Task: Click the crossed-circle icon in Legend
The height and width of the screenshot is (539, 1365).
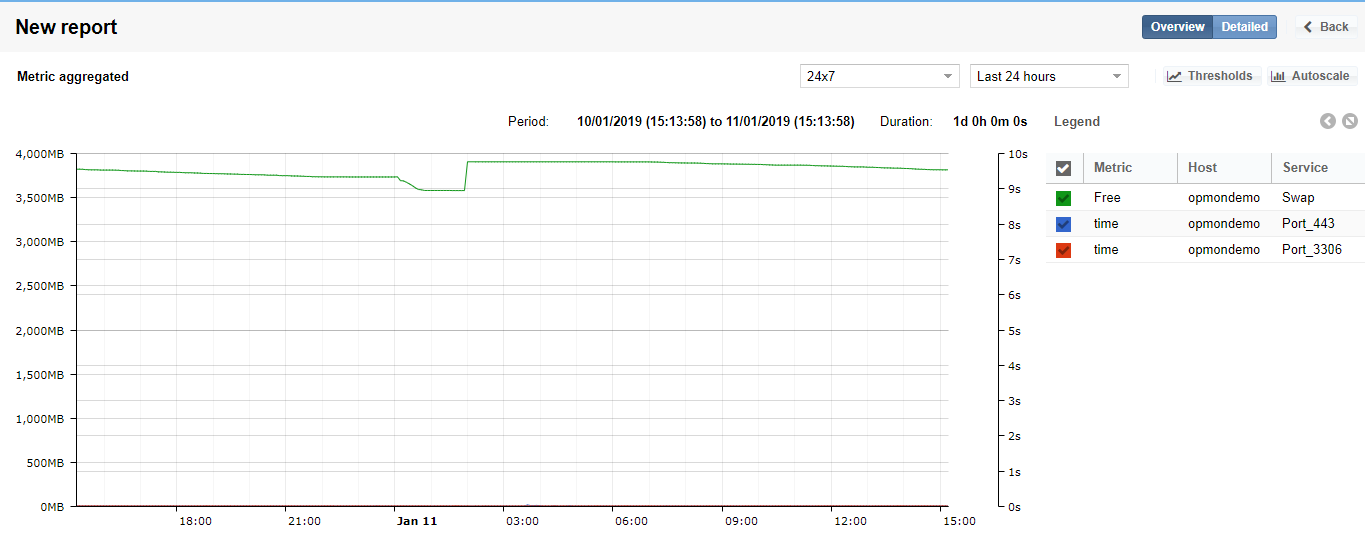Action: coord(1350,121)
